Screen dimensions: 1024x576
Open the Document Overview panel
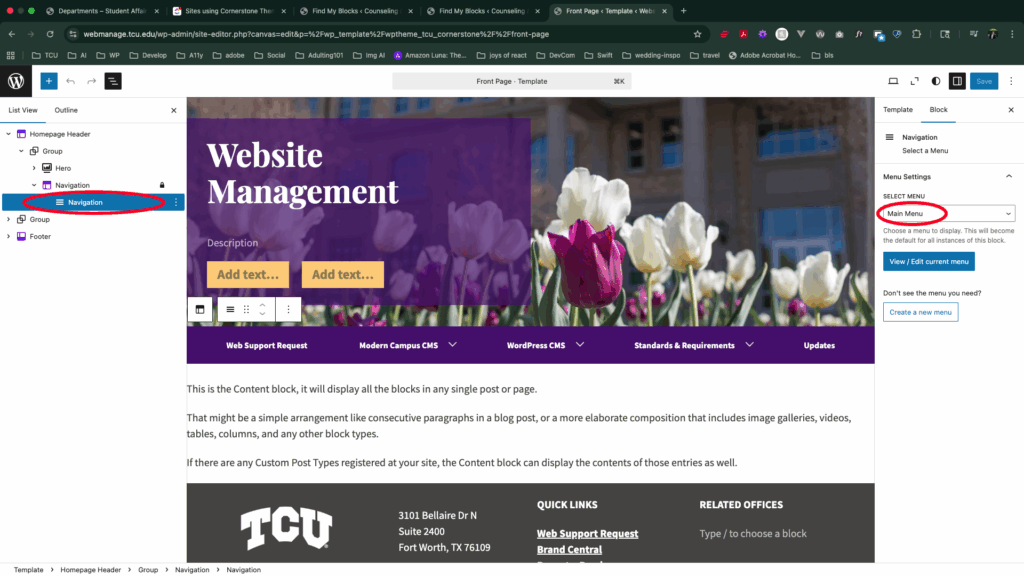click(114, 81)
